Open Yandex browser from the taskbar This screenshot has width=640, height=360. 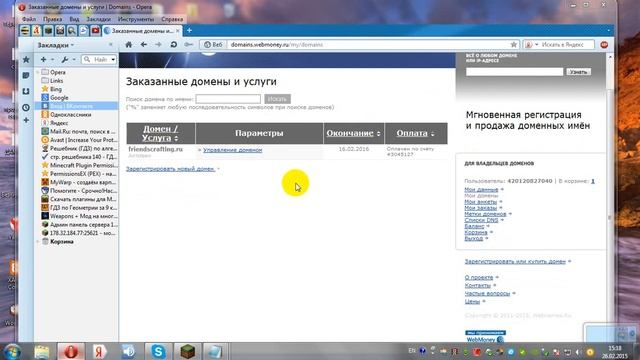point(98,351)
